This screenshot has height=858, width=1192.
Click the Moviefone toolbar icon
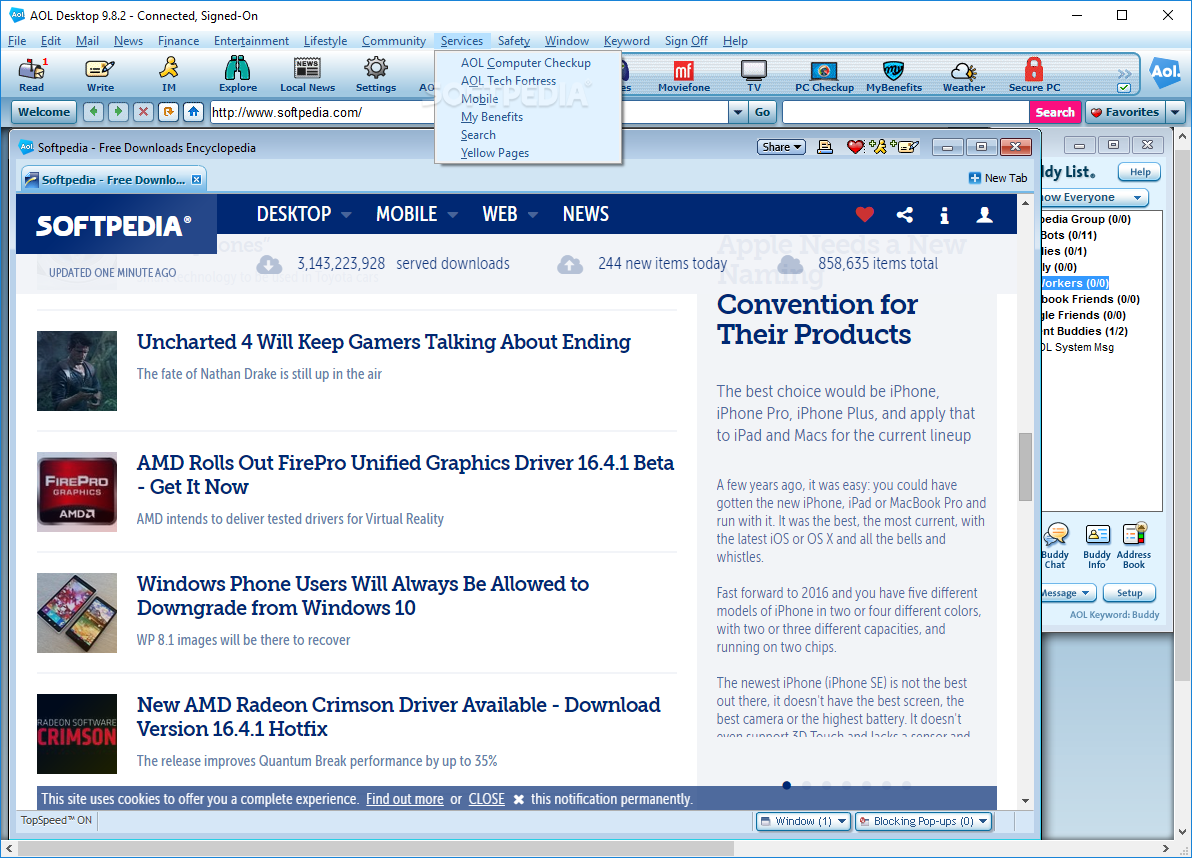point(683,74)
